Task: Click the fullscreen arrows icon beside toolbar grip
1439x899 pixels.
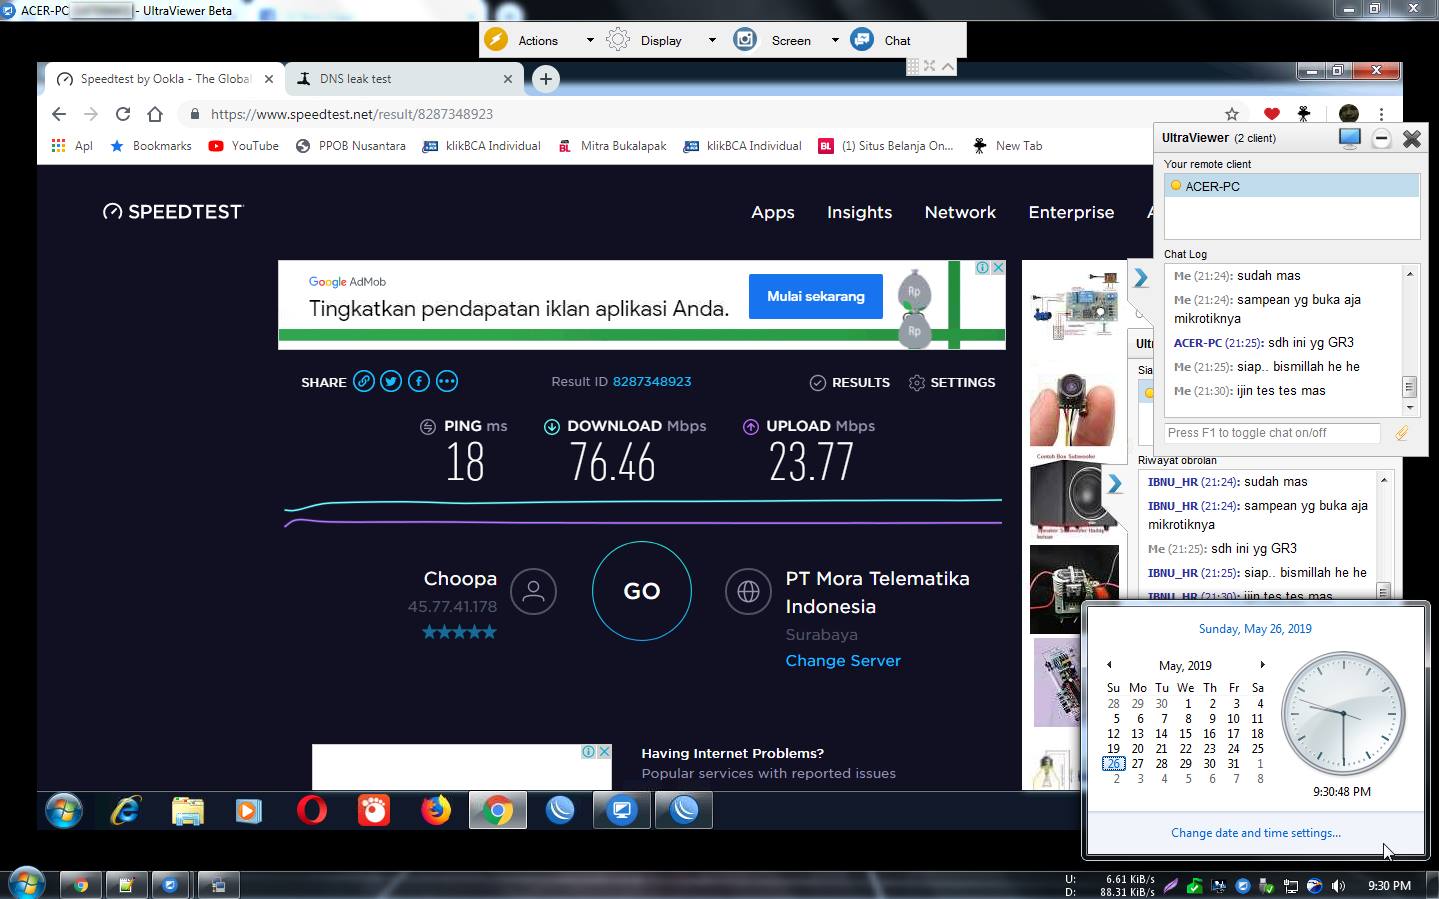Action: click(929, 66)
